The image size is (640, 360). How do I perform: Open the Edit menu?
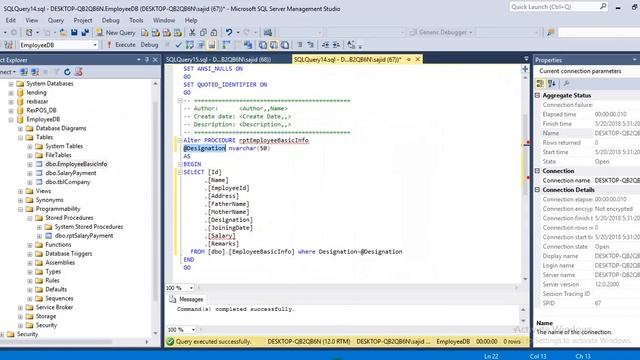tap(11, 20)
